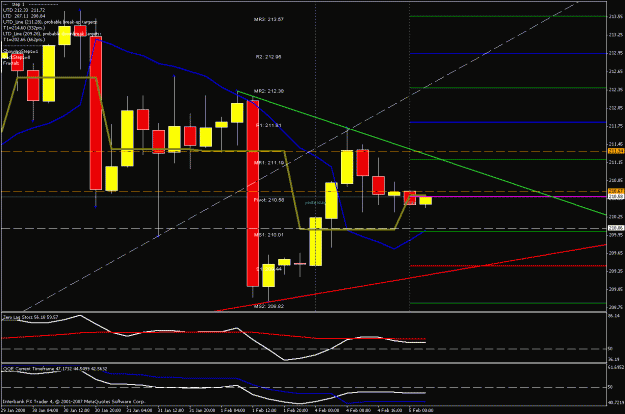
Task: Click the 211.75 price scale value
Action: [x=616, y=126]
